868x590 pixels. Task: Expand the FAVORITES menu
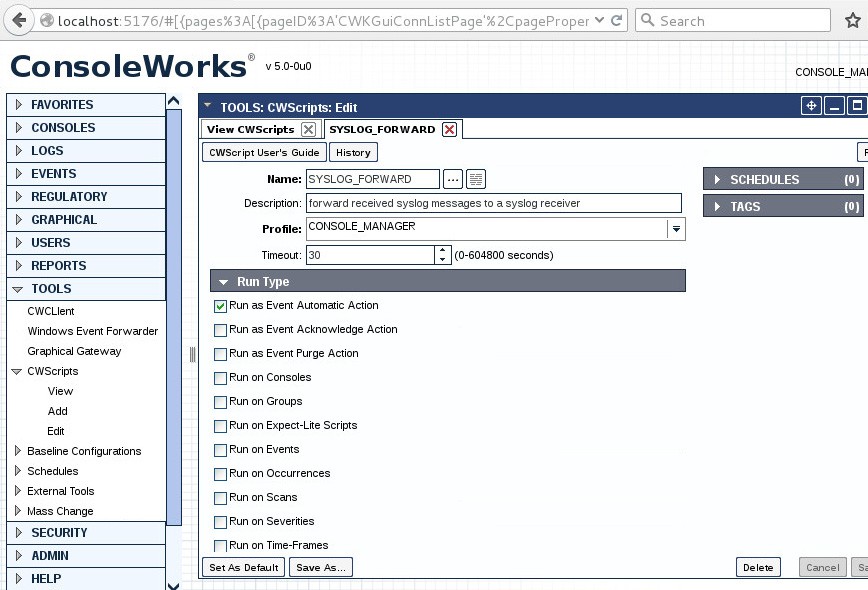point(86,105)
